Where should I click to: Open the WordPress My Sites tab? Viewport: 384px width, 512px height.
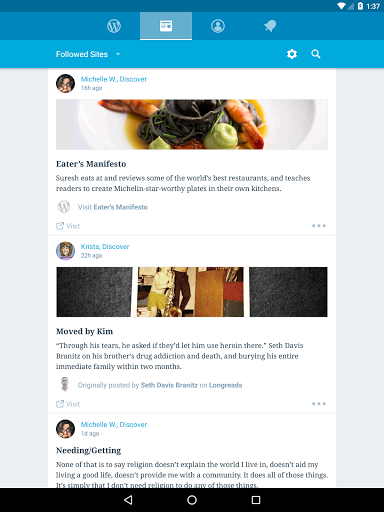coord(114,26)
